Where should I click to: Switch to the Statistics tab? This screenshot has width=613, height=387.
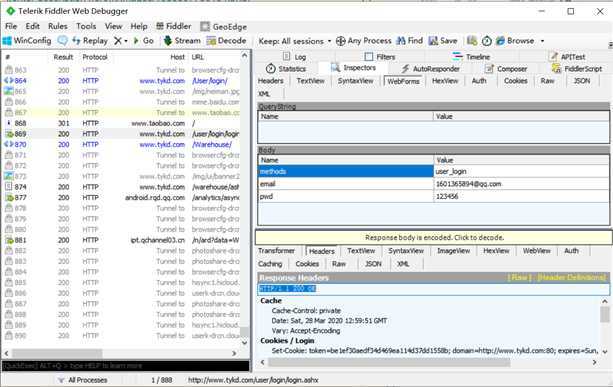[x=286, y=69]
